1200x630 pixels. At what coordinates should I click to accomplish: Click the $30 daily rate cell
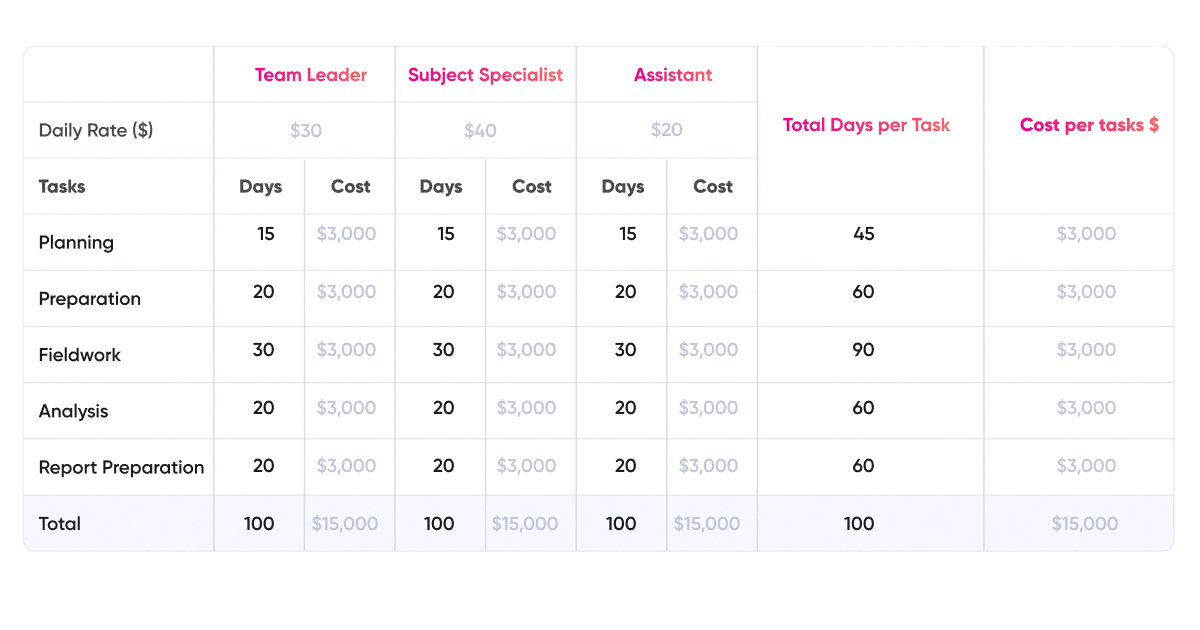306,131
